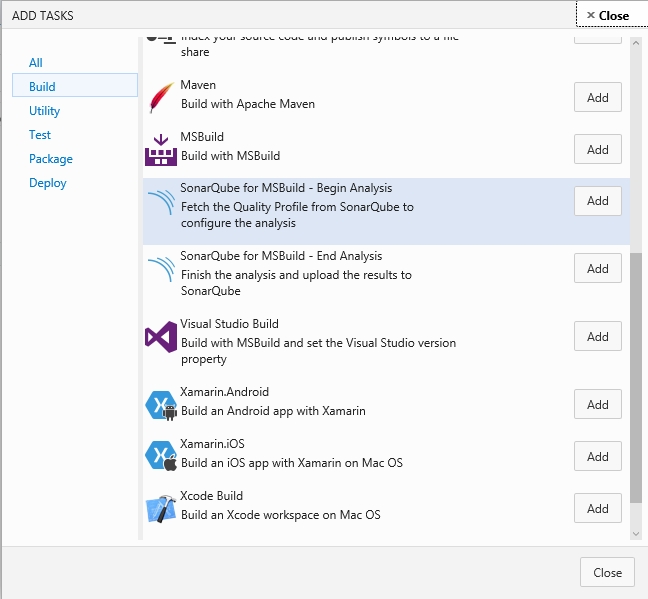Add the Xamarin.Android task
The width and height of the screenshot is (648, 599).
[598, 404]
